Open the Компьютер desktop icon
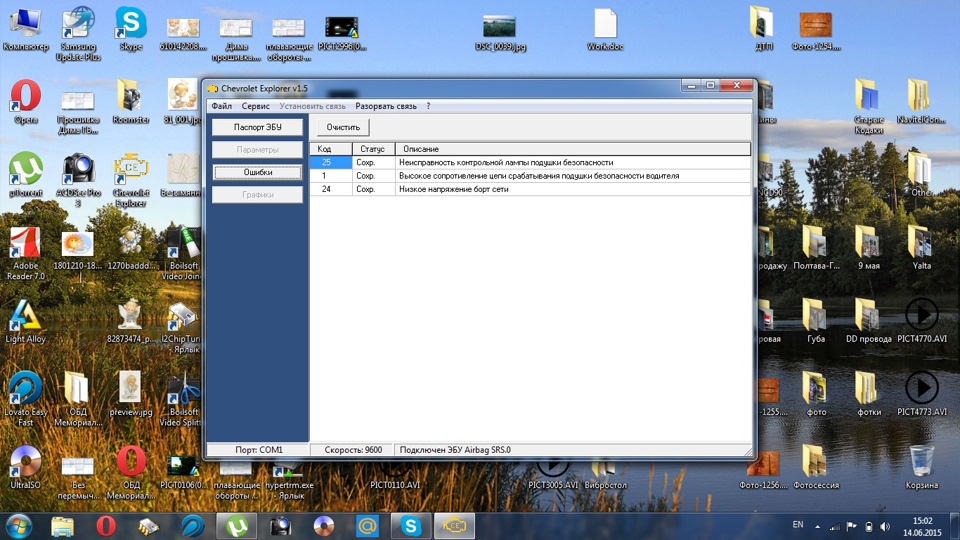The height and width of the screenshot is (540, 960). tap(25, 29)
